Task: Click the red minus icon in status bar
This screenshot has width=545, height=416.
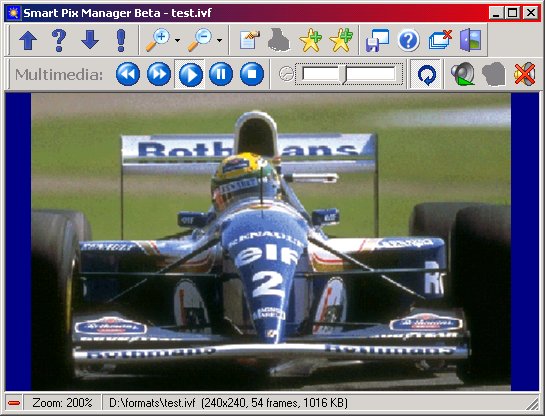Action: pyautogui.click(x=14, y=403)
